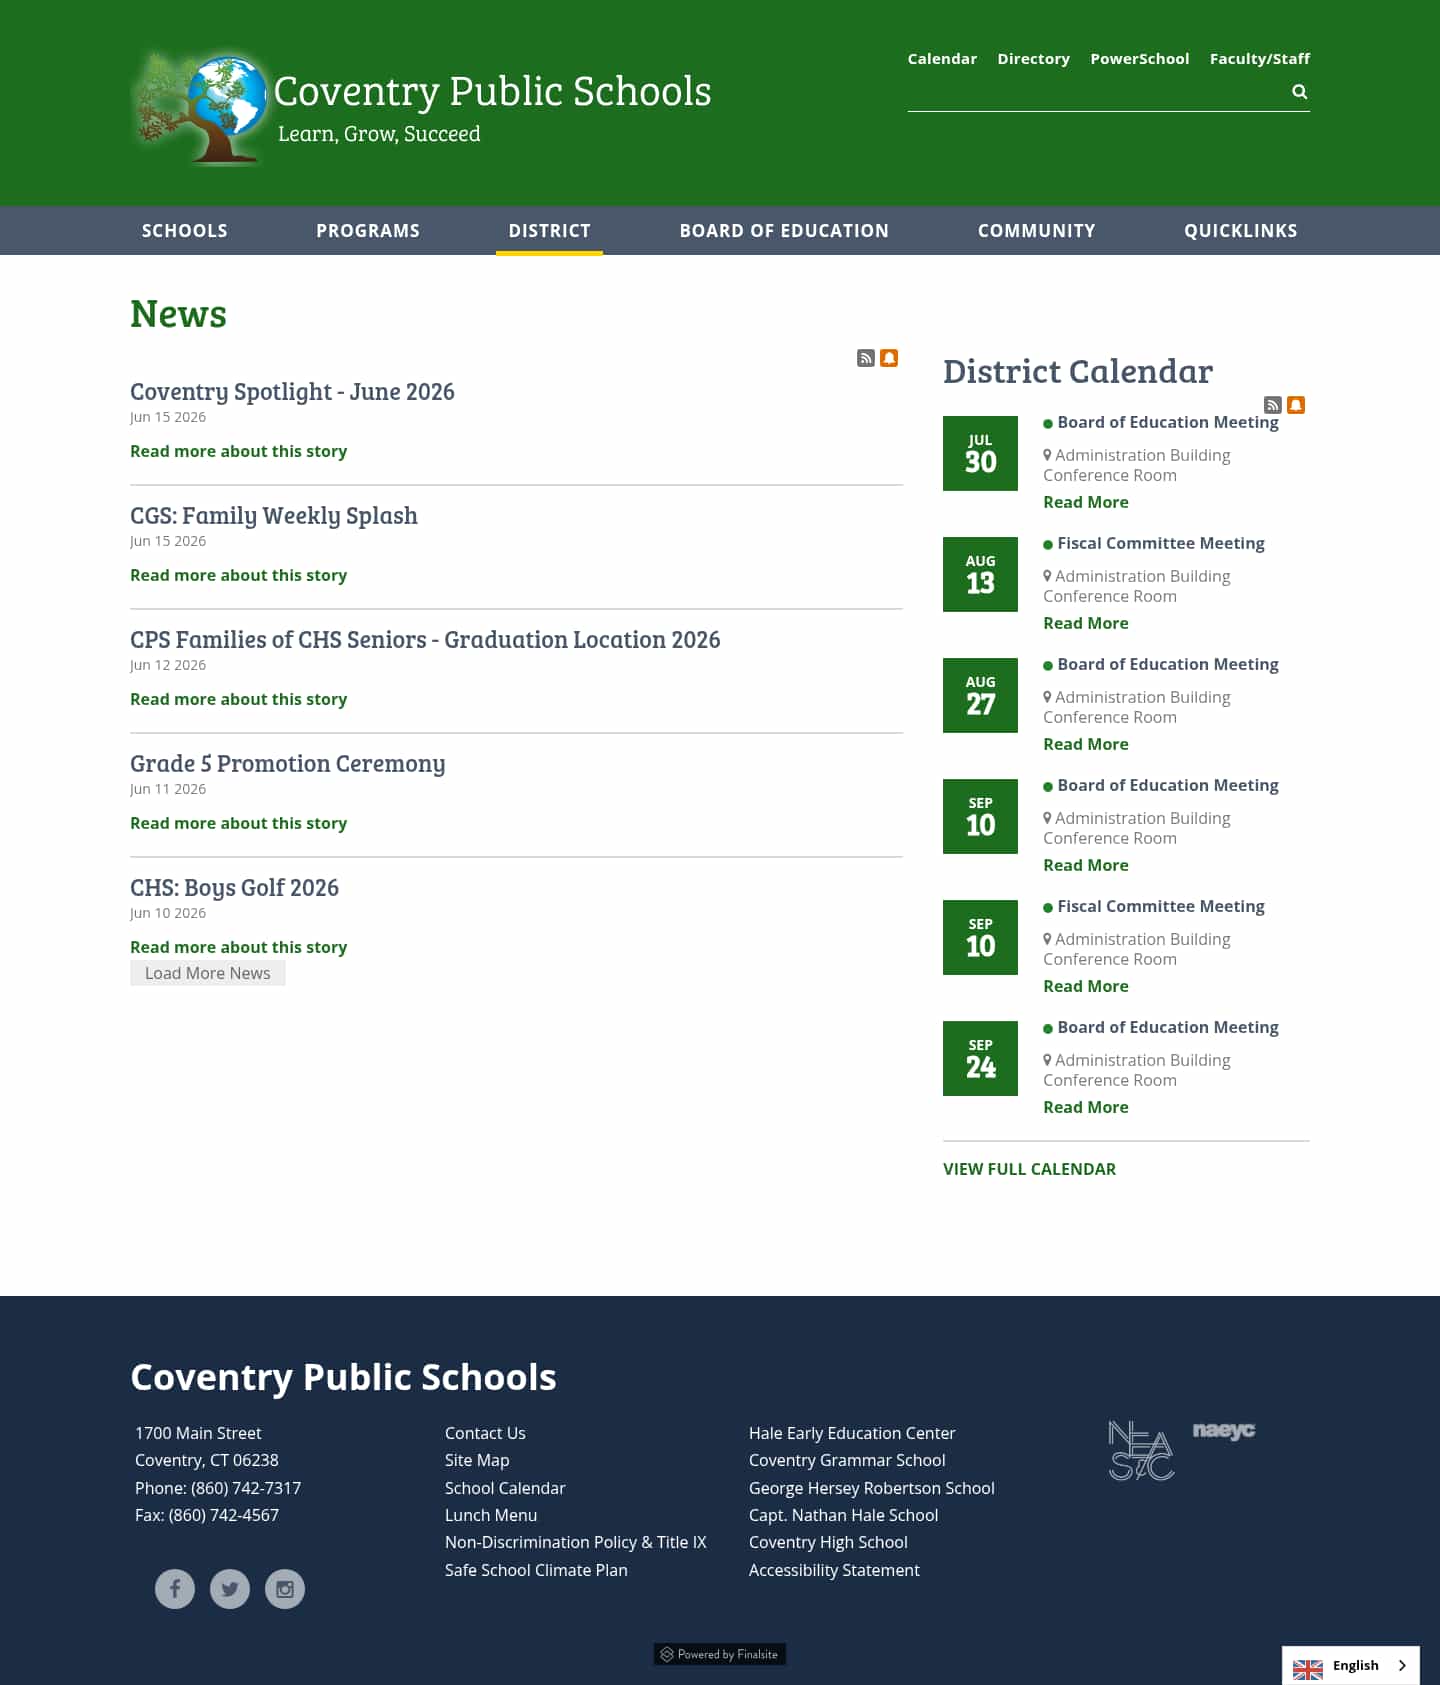
Task: Open the PROGRAMS navigation menu
Action: tap(368, 231)
